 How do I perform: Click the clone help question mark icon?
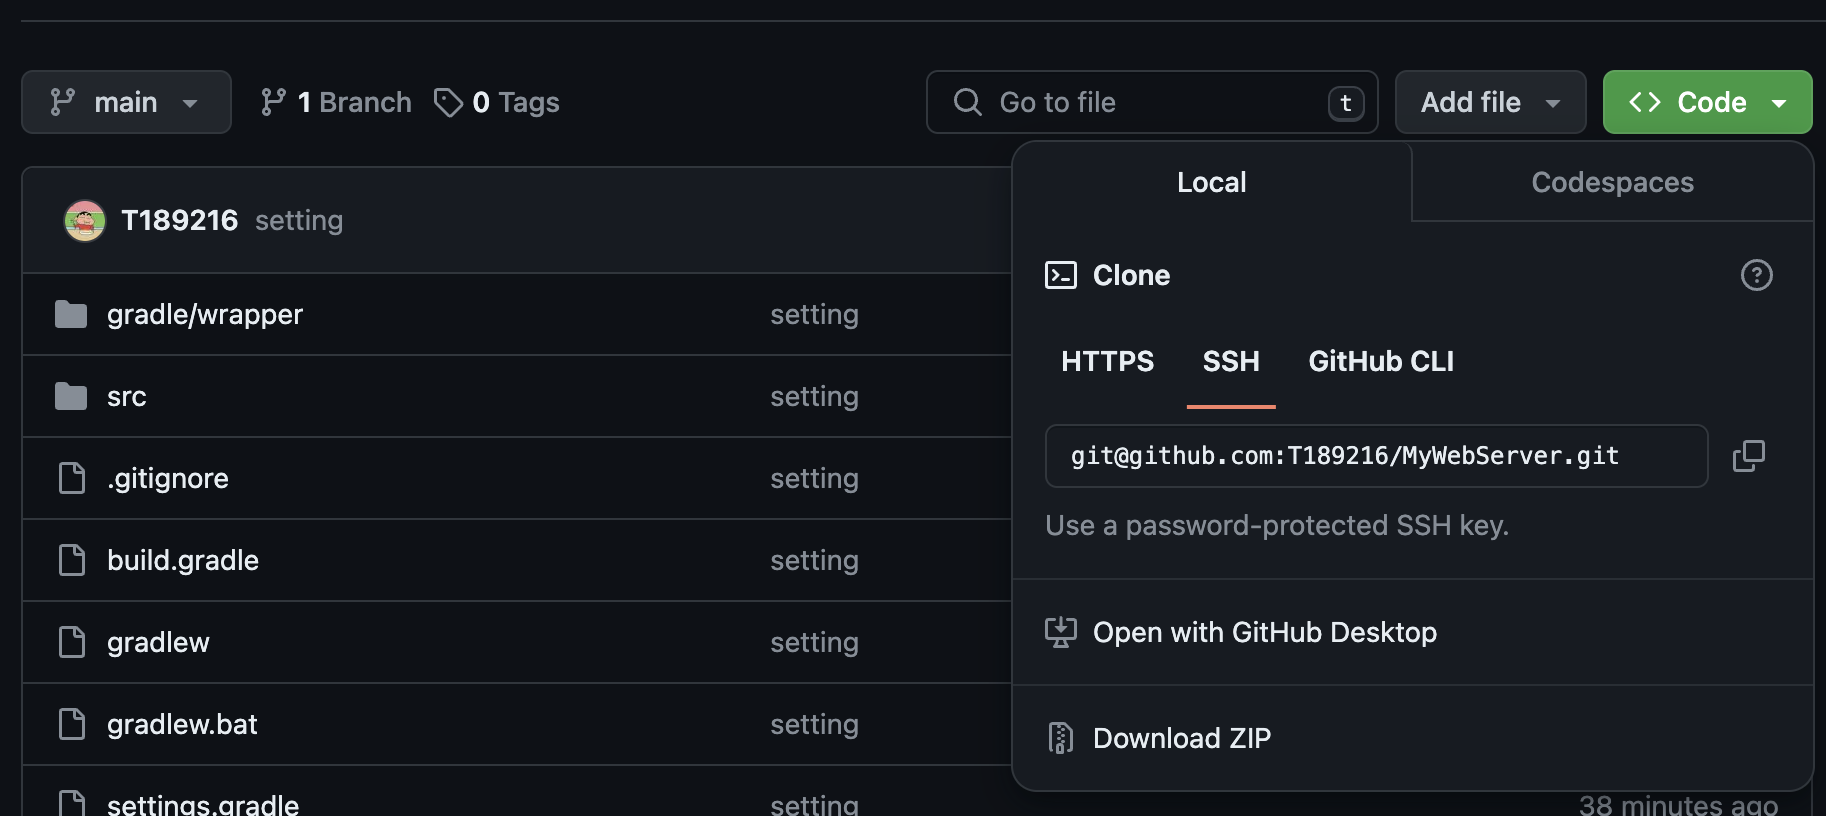click(1756, 275)
